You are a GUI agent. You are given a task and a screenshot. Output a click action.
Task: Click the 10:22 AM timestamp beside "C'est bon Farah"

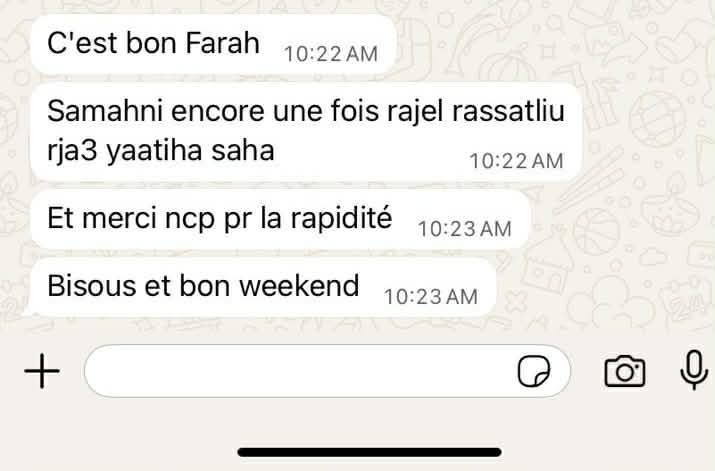coord(331,54)
